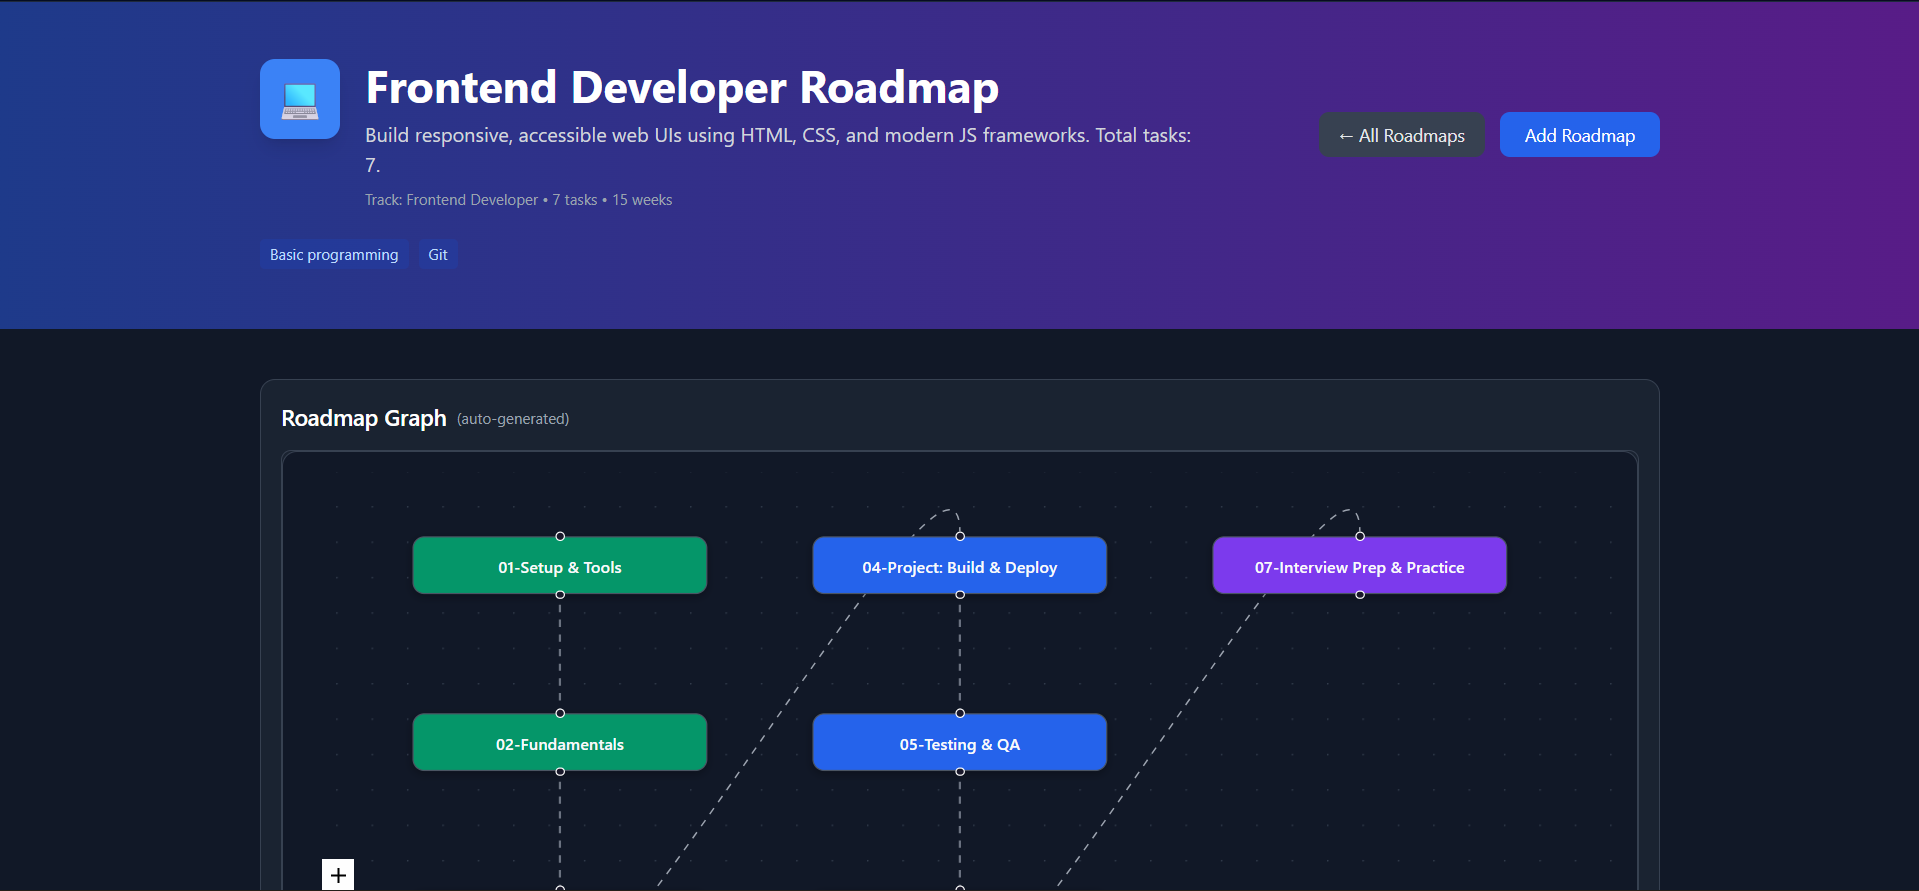Click the Frontend Developer Roadmap title
This screenshot has height=891, width=1919.
click(682, 88)
